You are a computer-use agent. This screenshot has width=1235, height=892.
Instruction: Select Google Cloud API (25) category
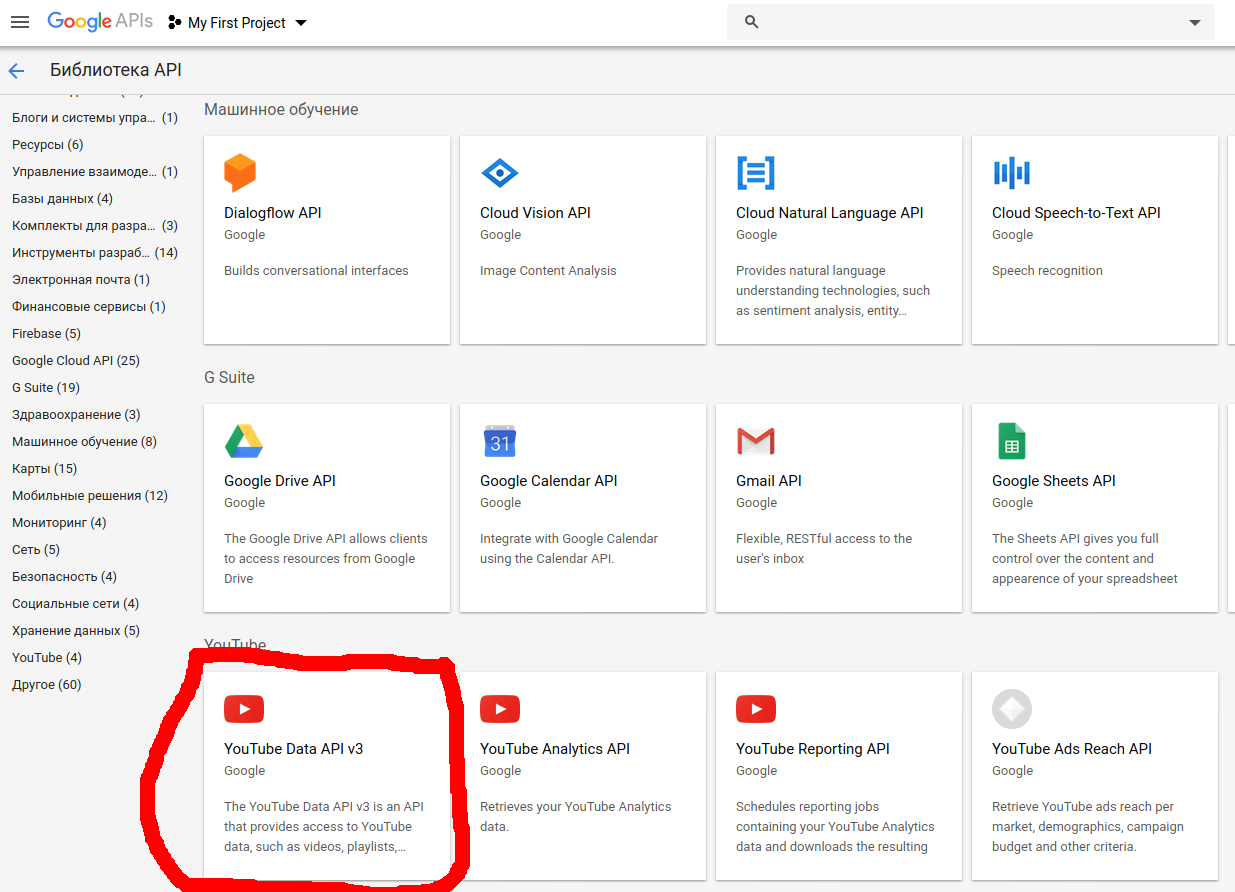76,360
